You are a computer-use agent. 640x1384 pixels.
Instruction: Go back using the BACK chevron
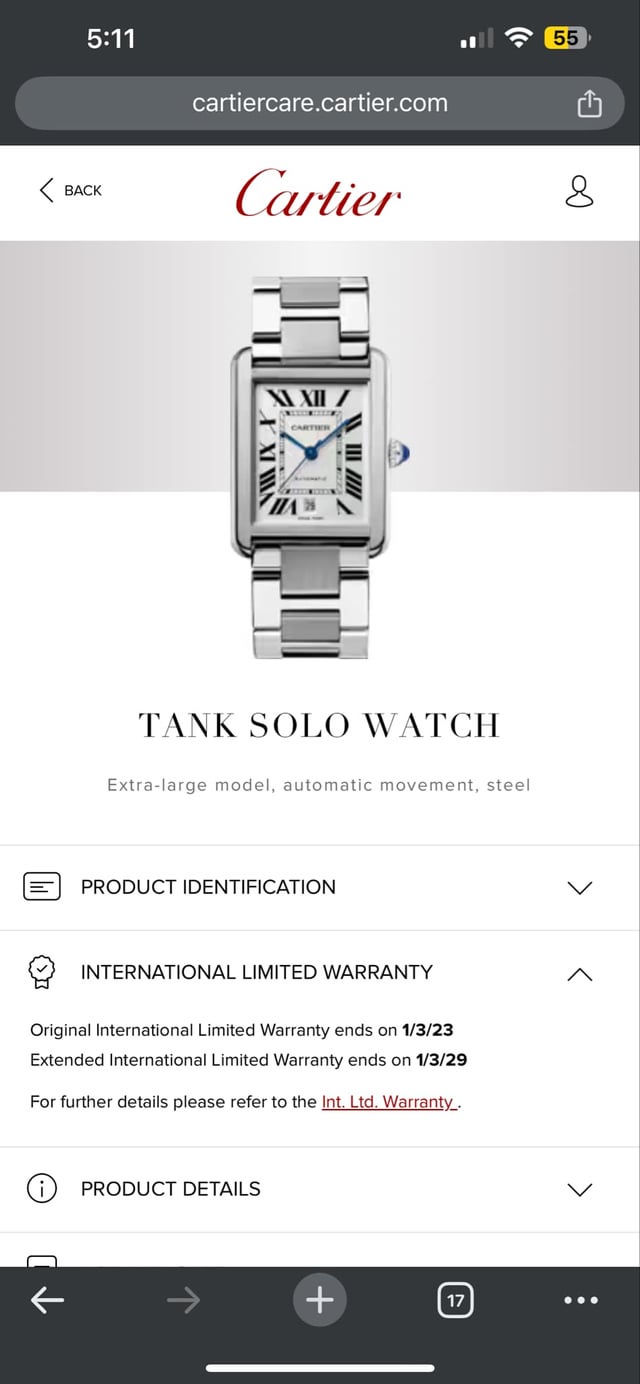(x=70, y=190)
